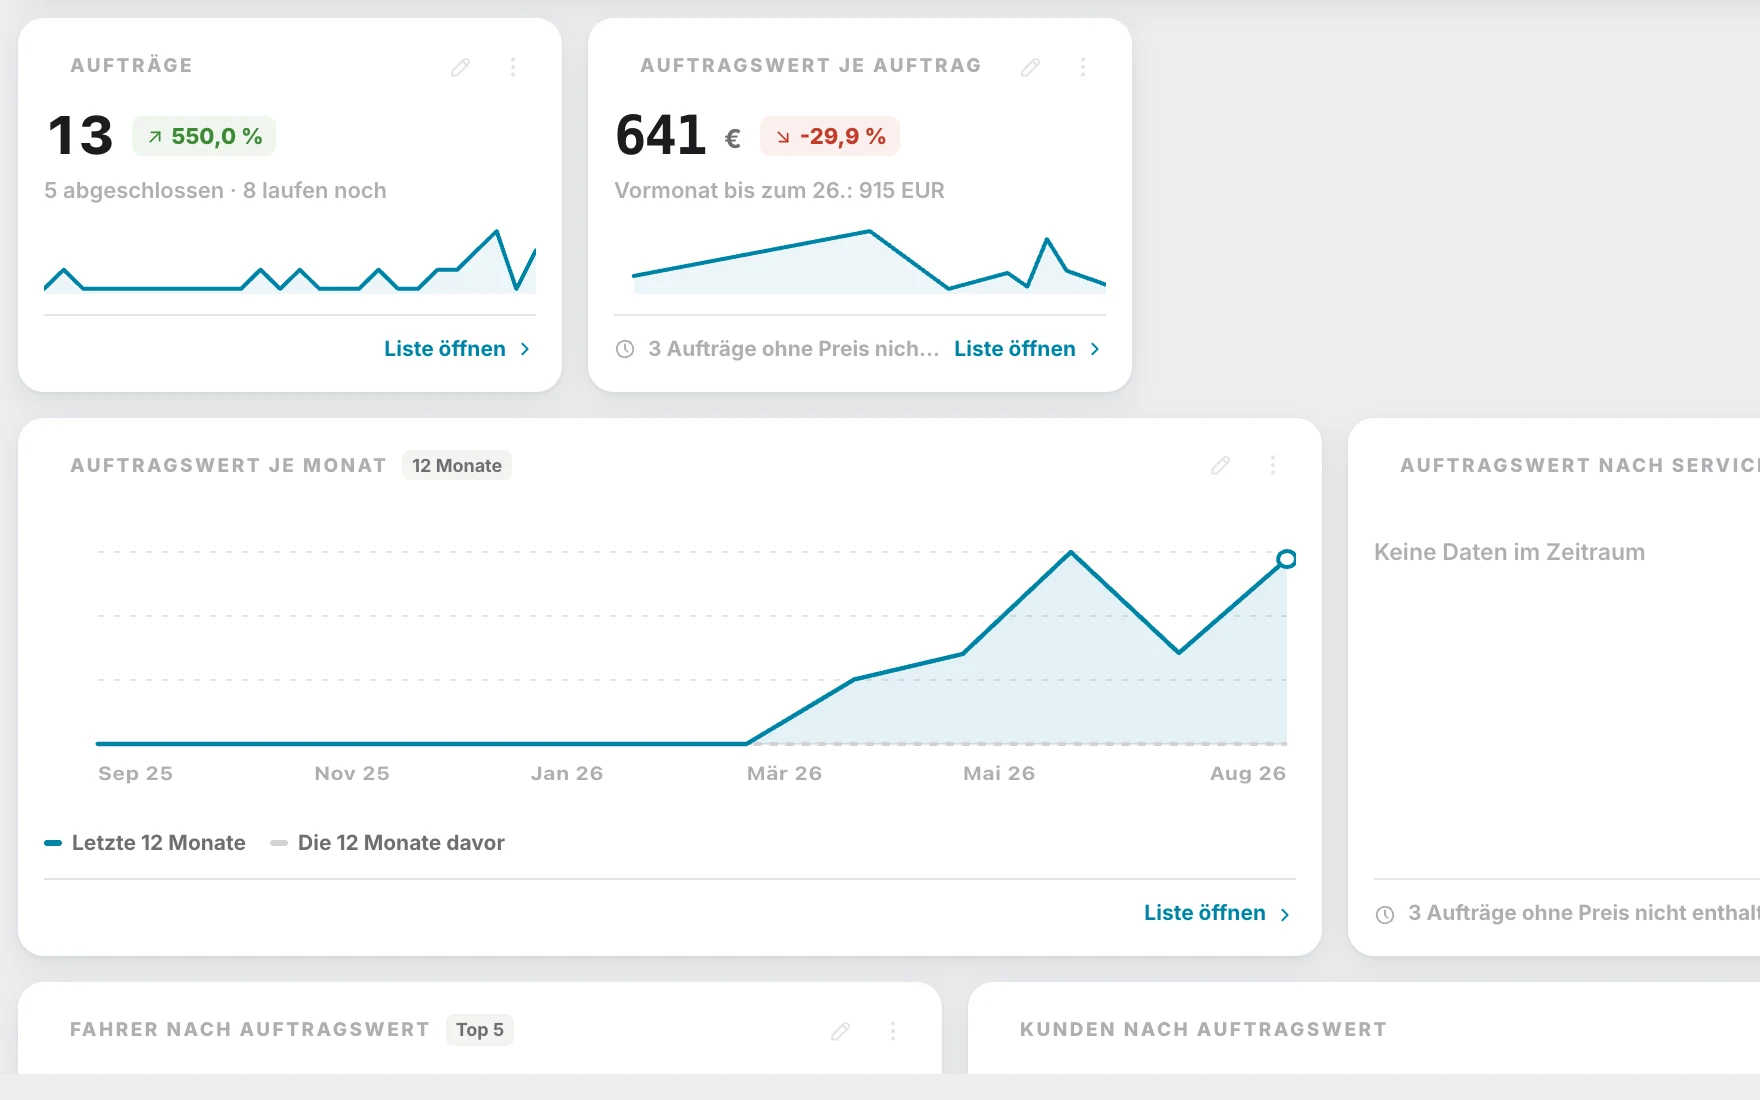Click the pencil edit icon on Aufträge card

pyautogui.click(x=460, y=67)
